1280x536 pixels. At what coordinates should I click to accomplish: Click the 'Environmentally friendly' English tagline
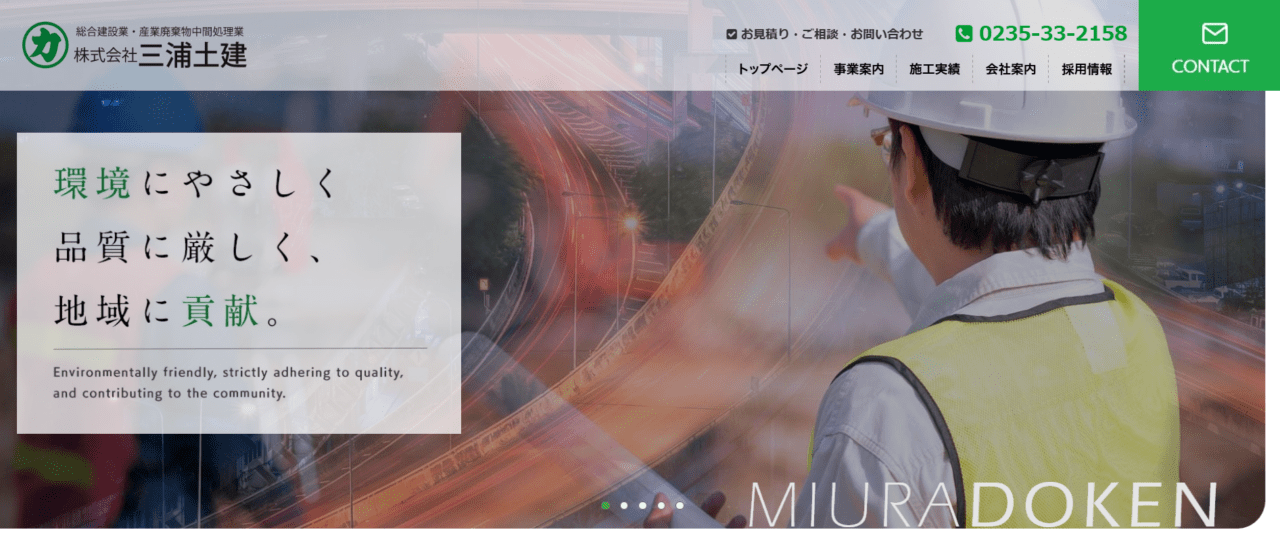coord(228,382)
